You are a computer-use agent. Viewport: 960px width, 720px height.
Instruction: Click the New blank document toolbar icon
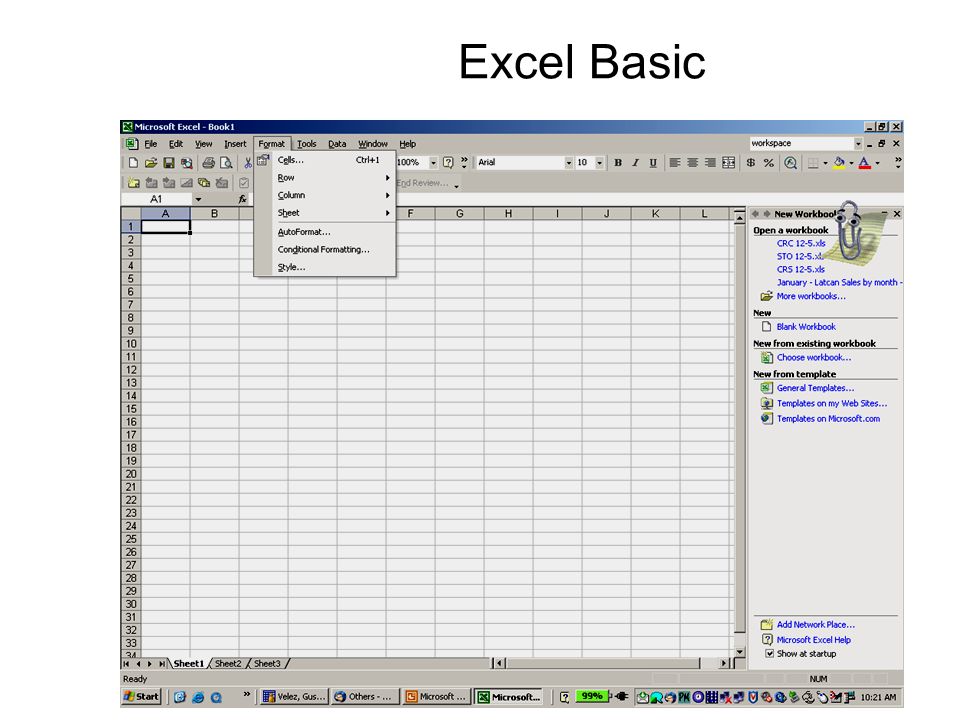[133, 163]
